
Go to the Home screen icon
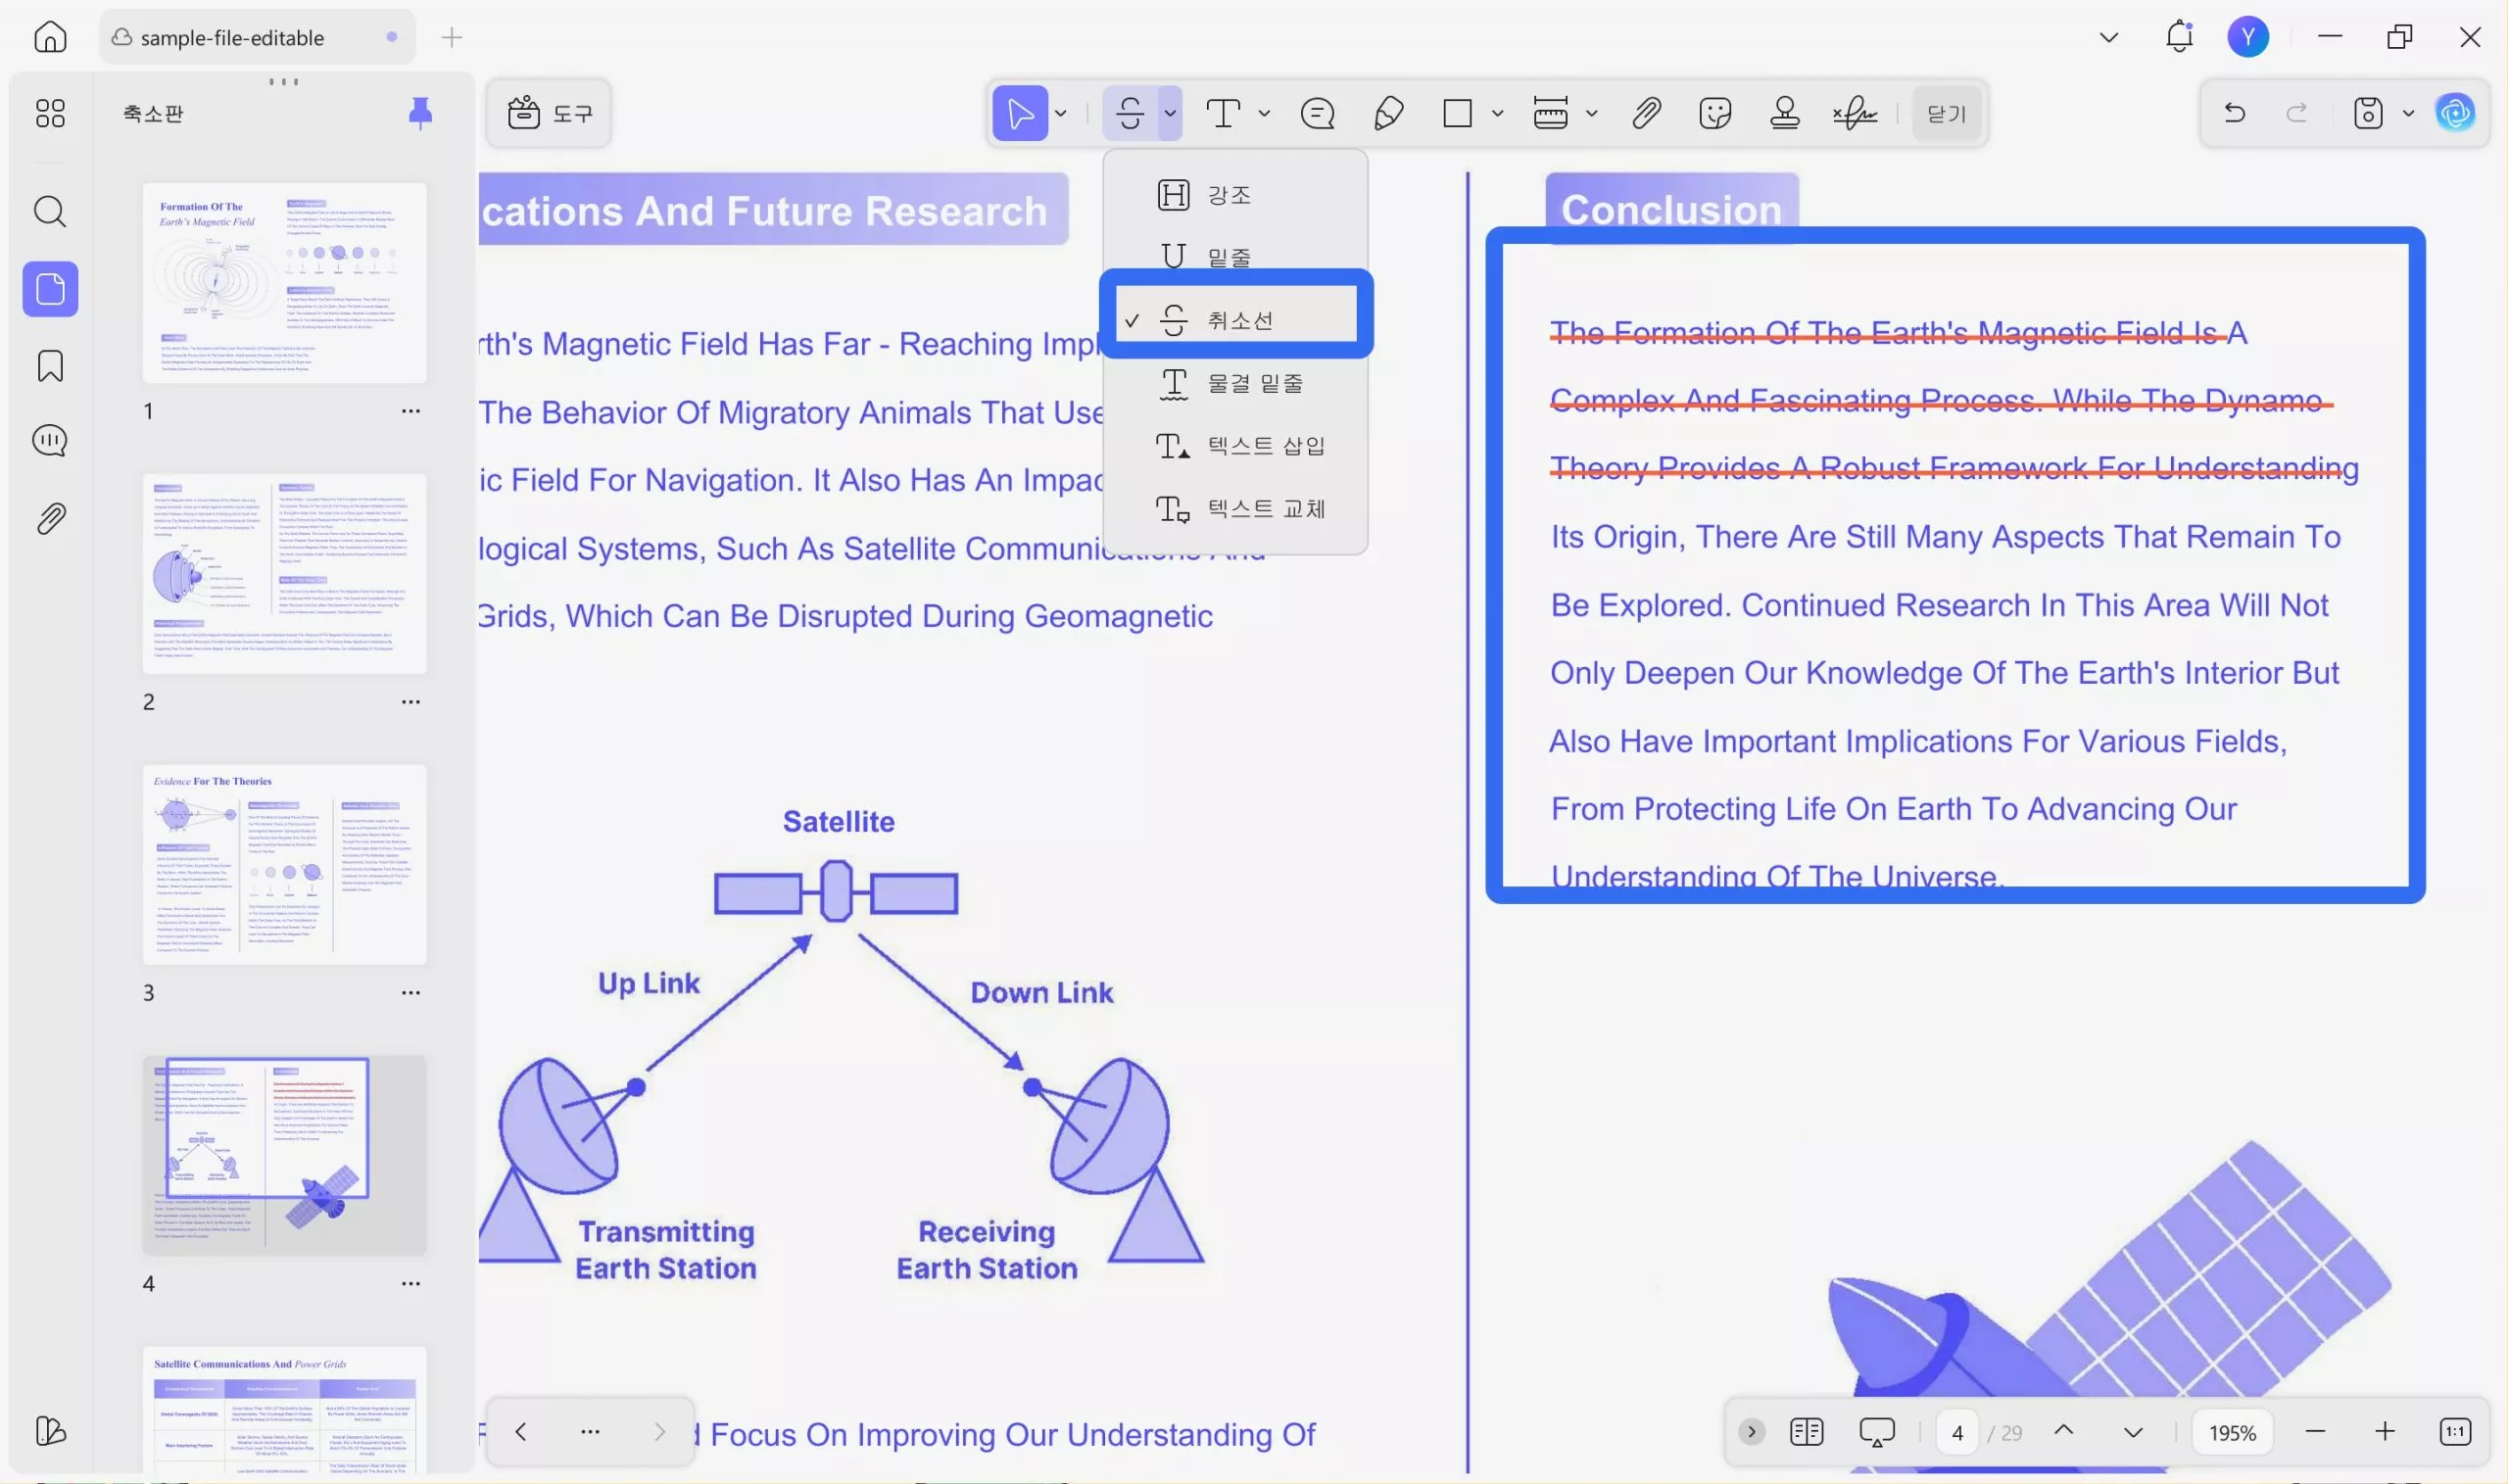(50, 37)
